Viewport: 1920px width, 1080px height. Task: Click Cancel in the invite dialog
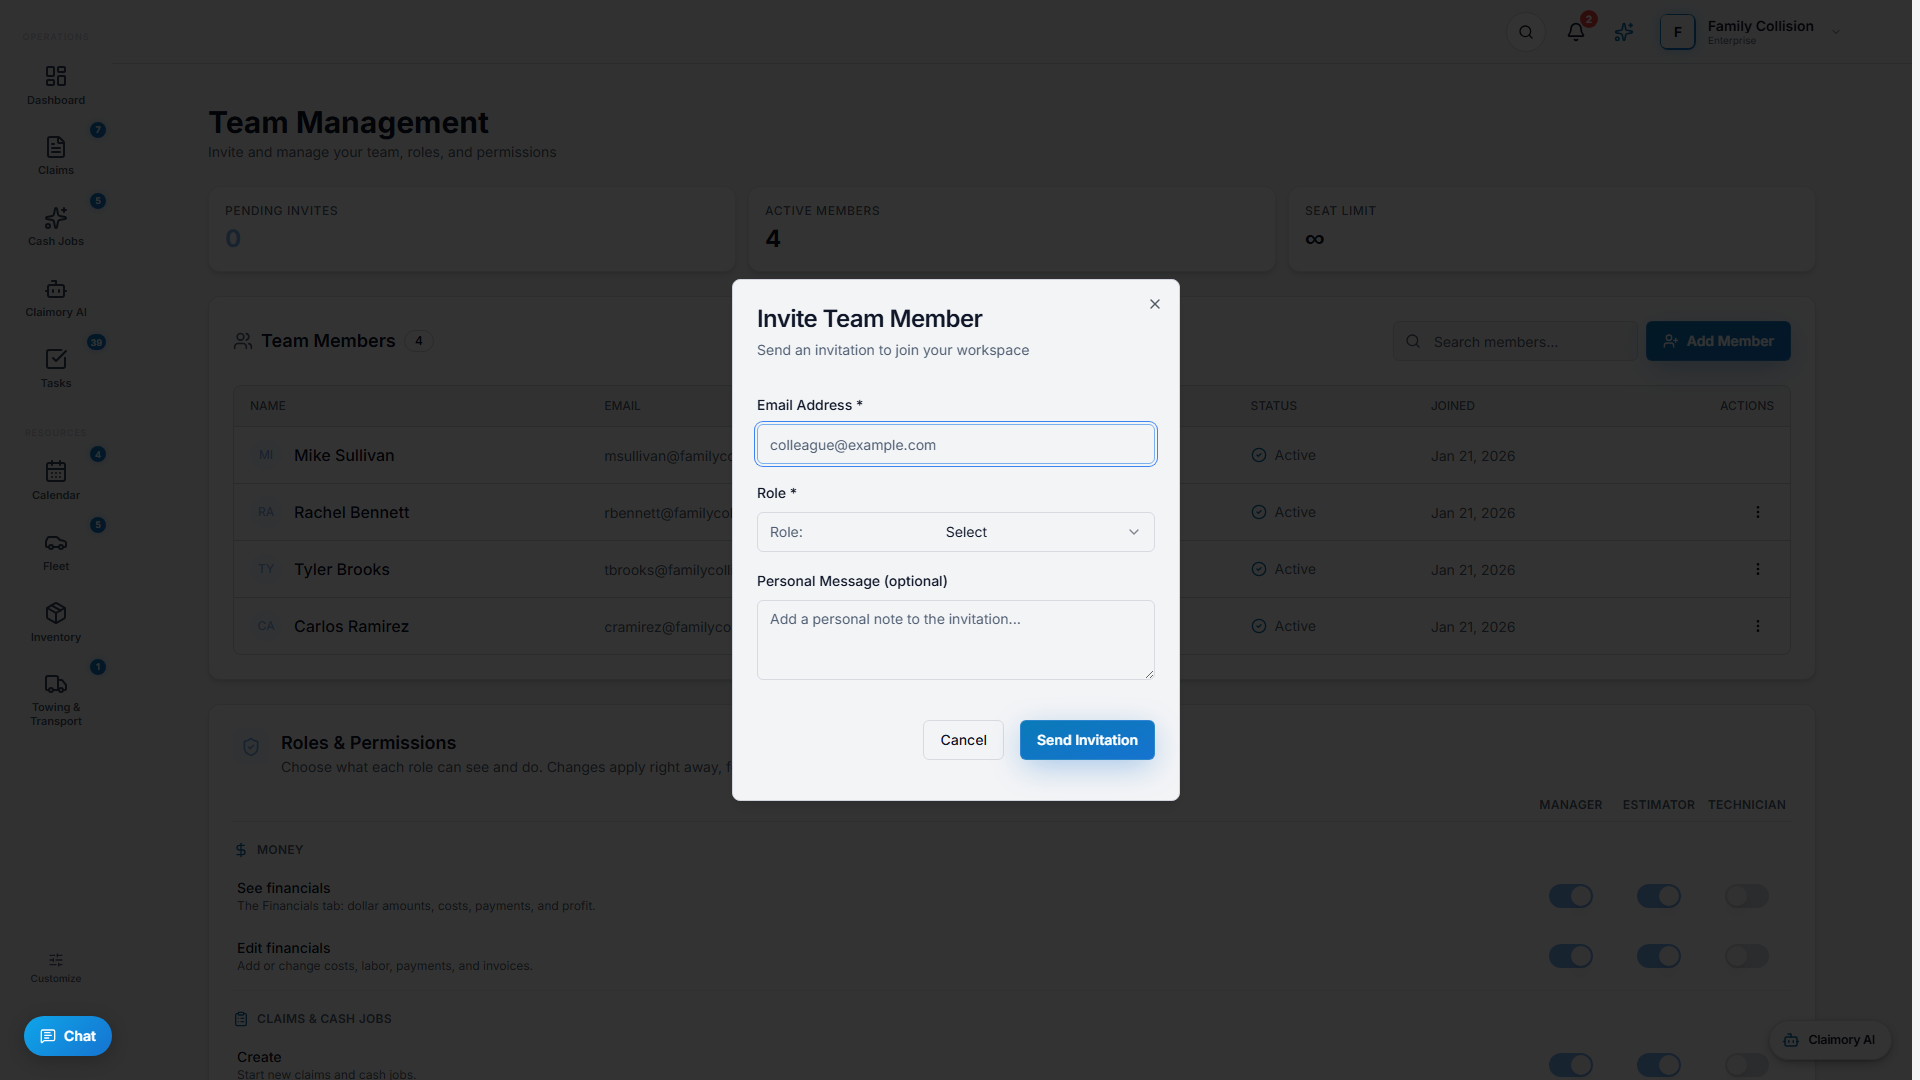click(x=963, y=740)
